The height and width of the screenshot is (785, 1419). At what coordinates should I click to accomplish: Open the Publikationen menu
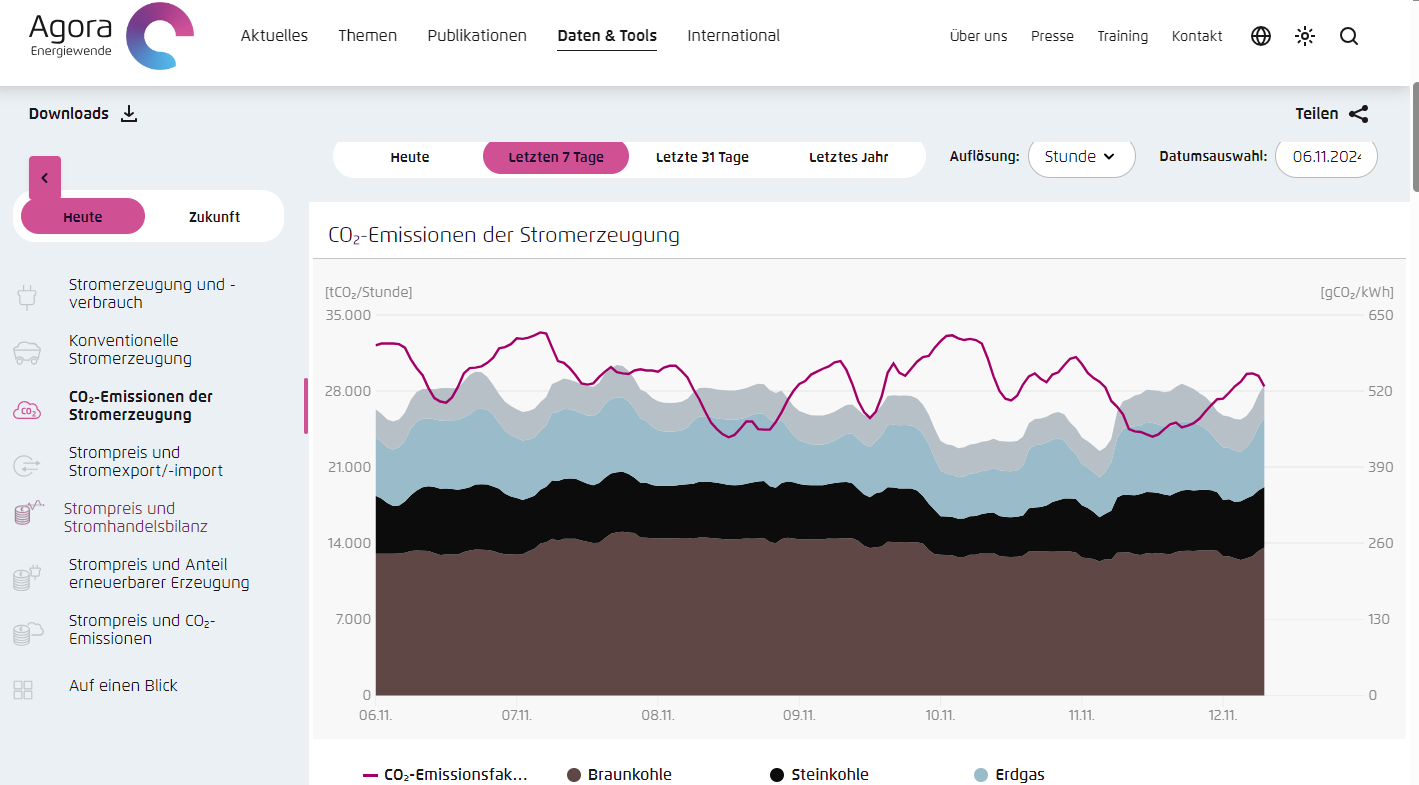coord(477,36)
